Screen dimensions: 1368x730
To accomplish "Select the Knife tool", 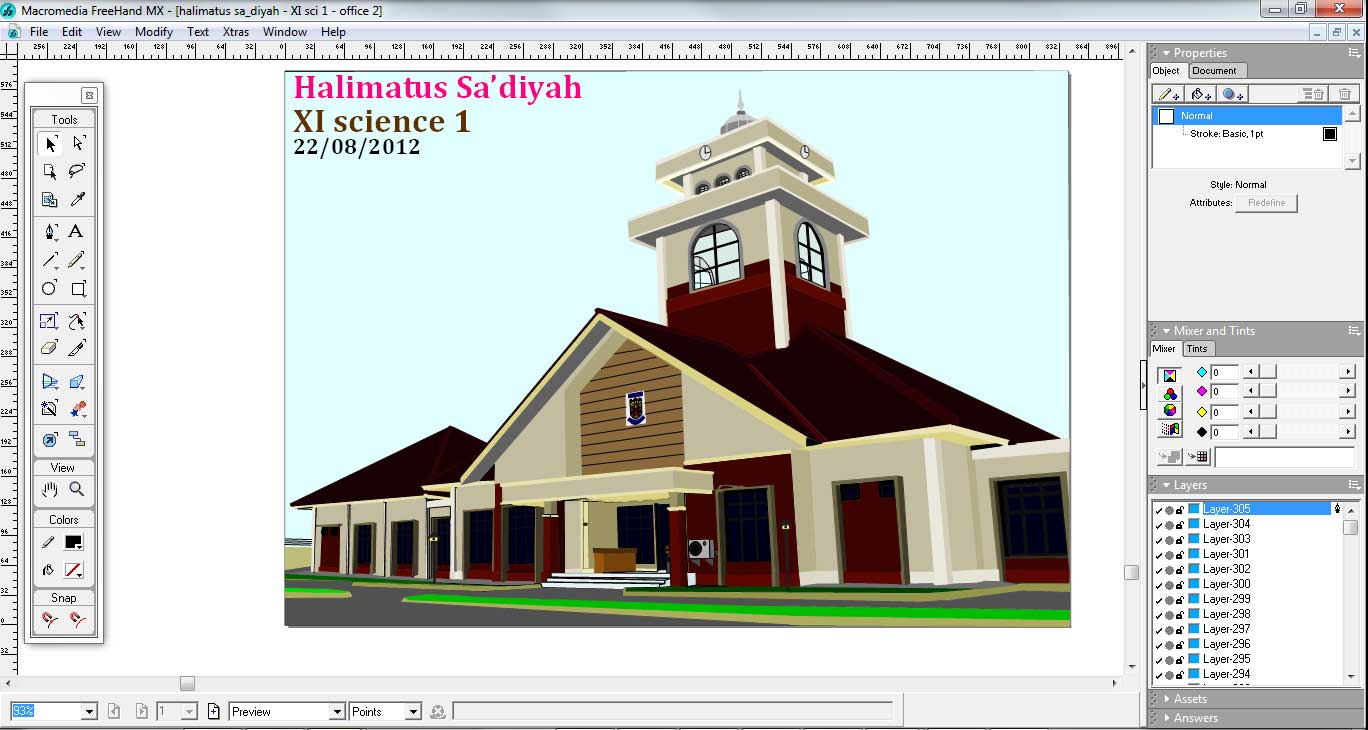I will [78, 348].
